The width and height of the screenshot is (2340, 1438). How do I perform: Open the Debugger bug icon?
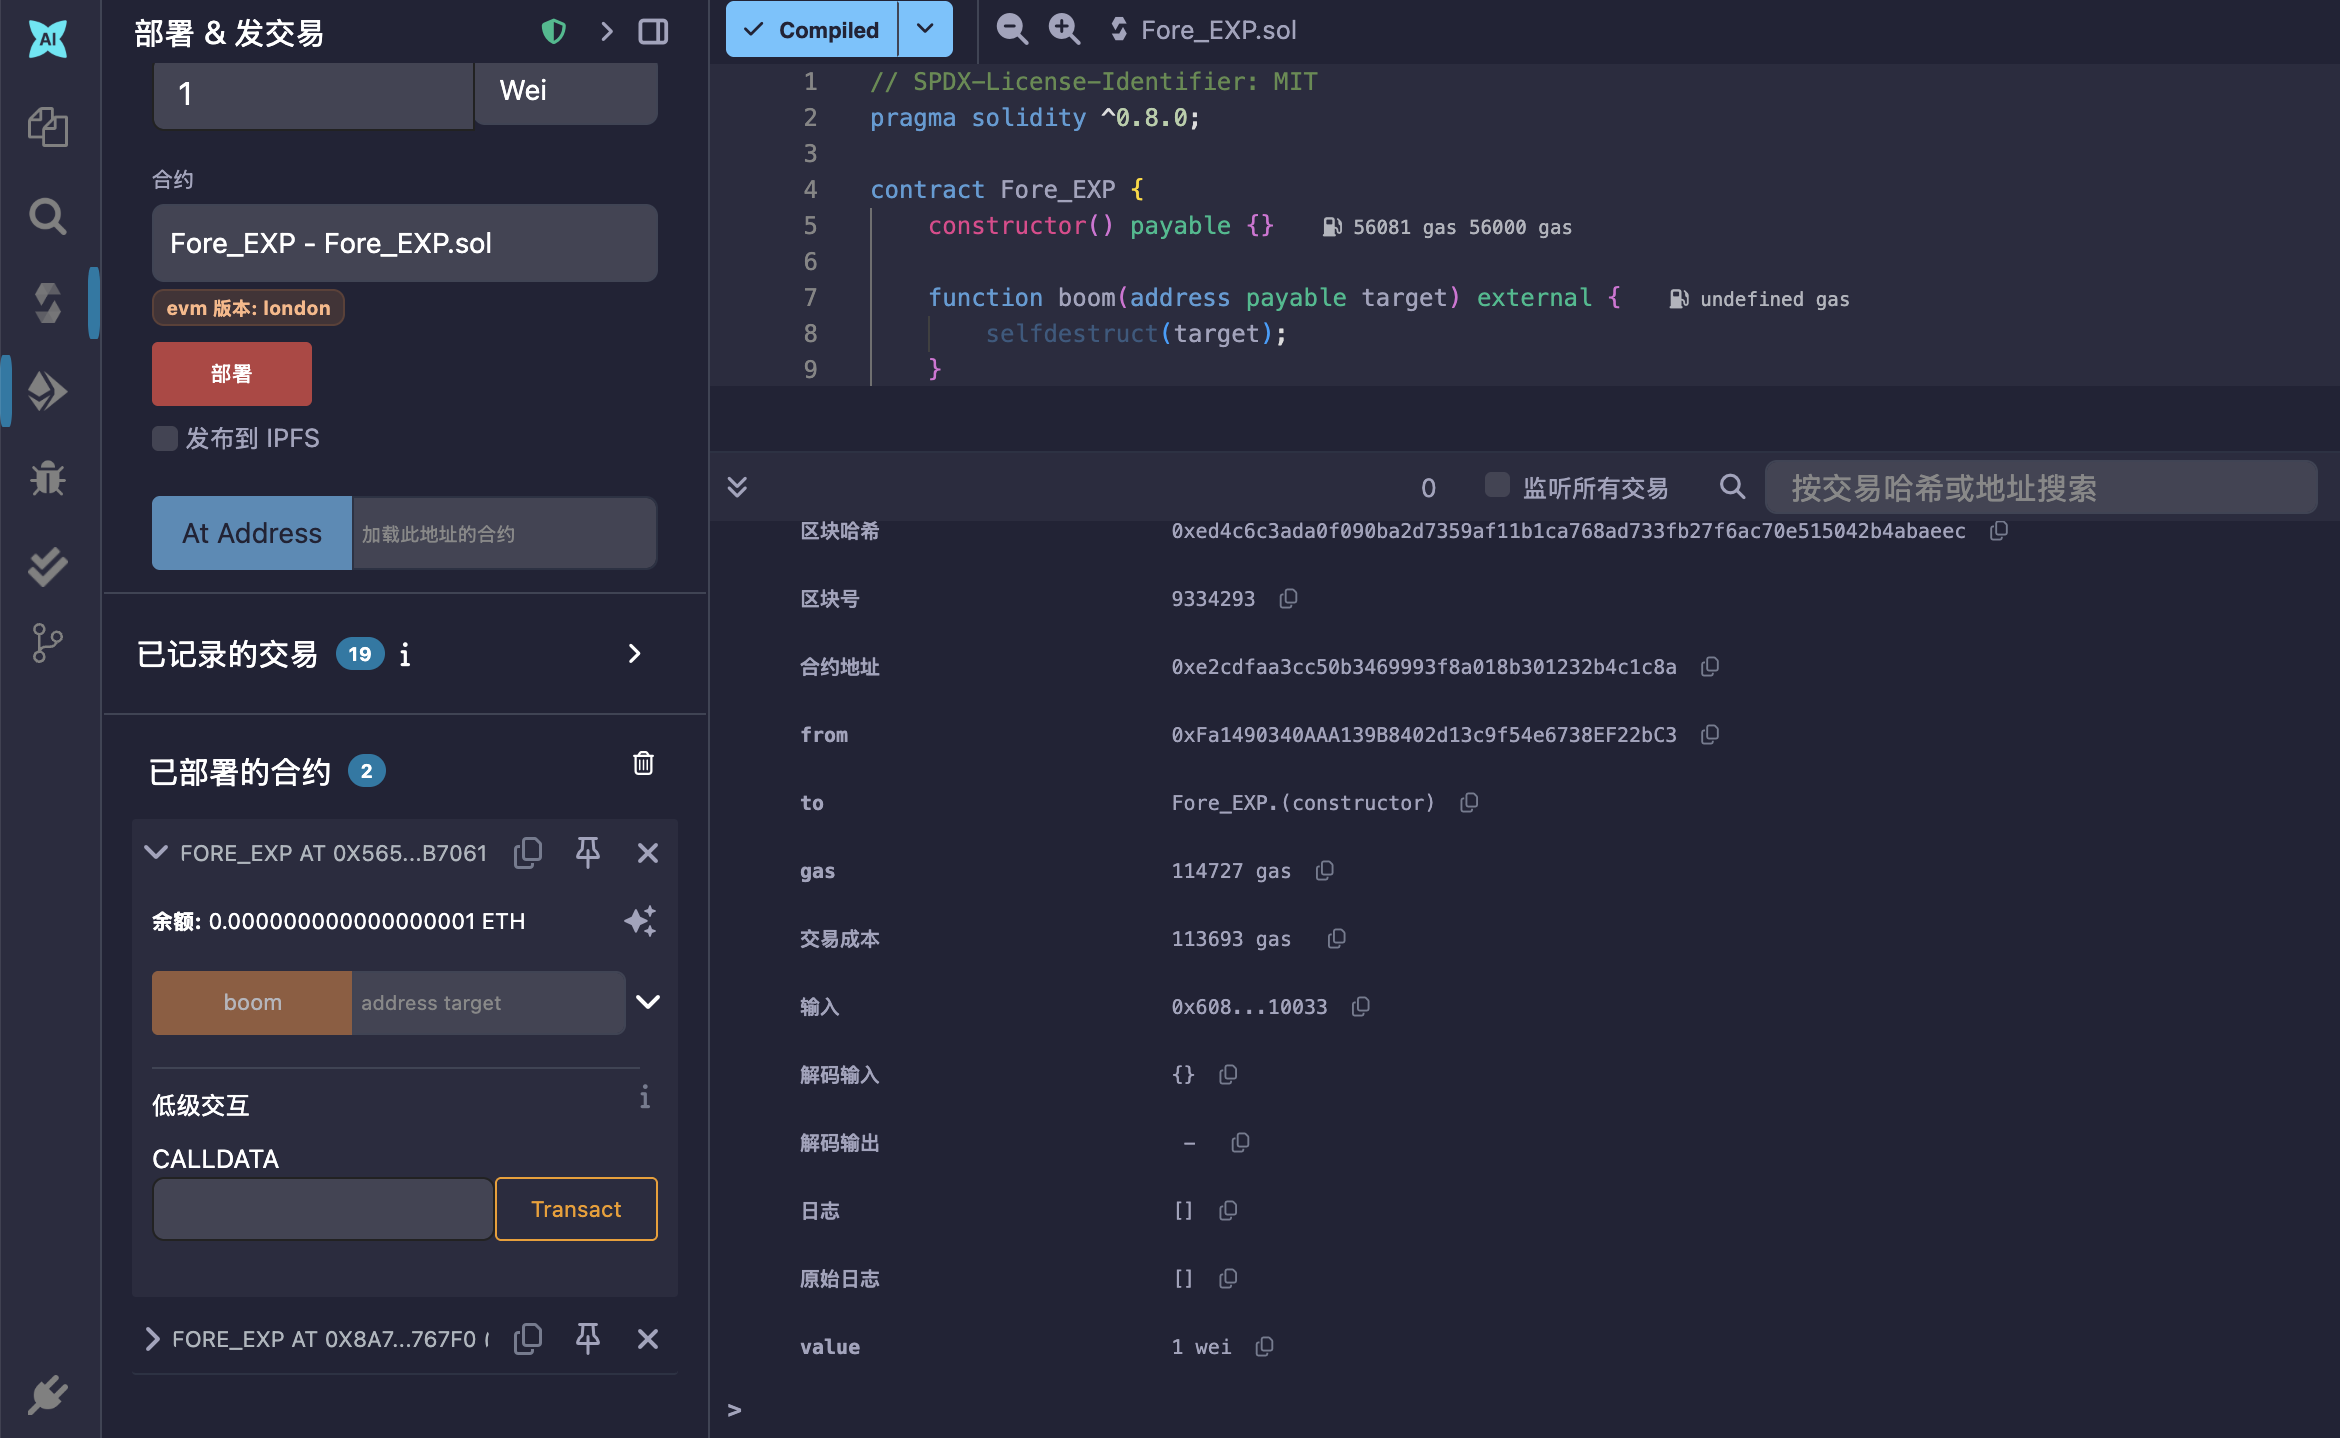coord(47,479)
